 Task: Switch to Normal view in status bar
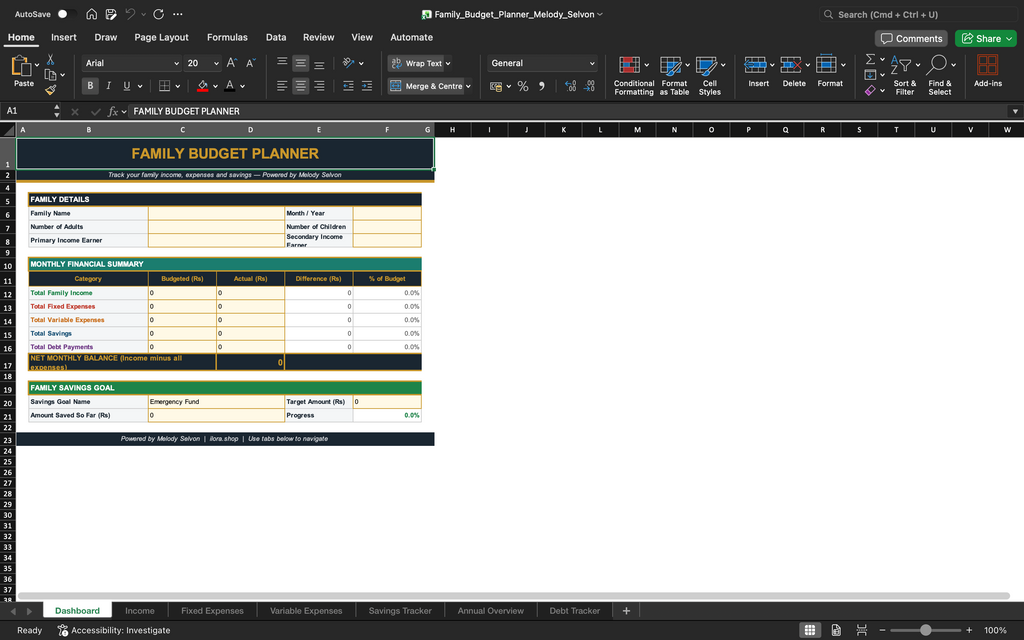pyautogui.click(x=810, y=630)
